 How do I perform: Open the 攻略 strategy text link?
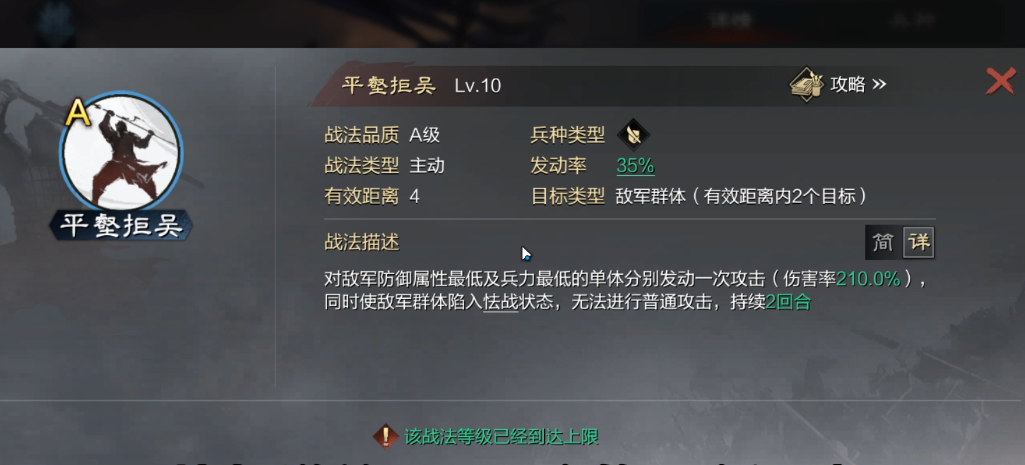click(x=848, y=84)
